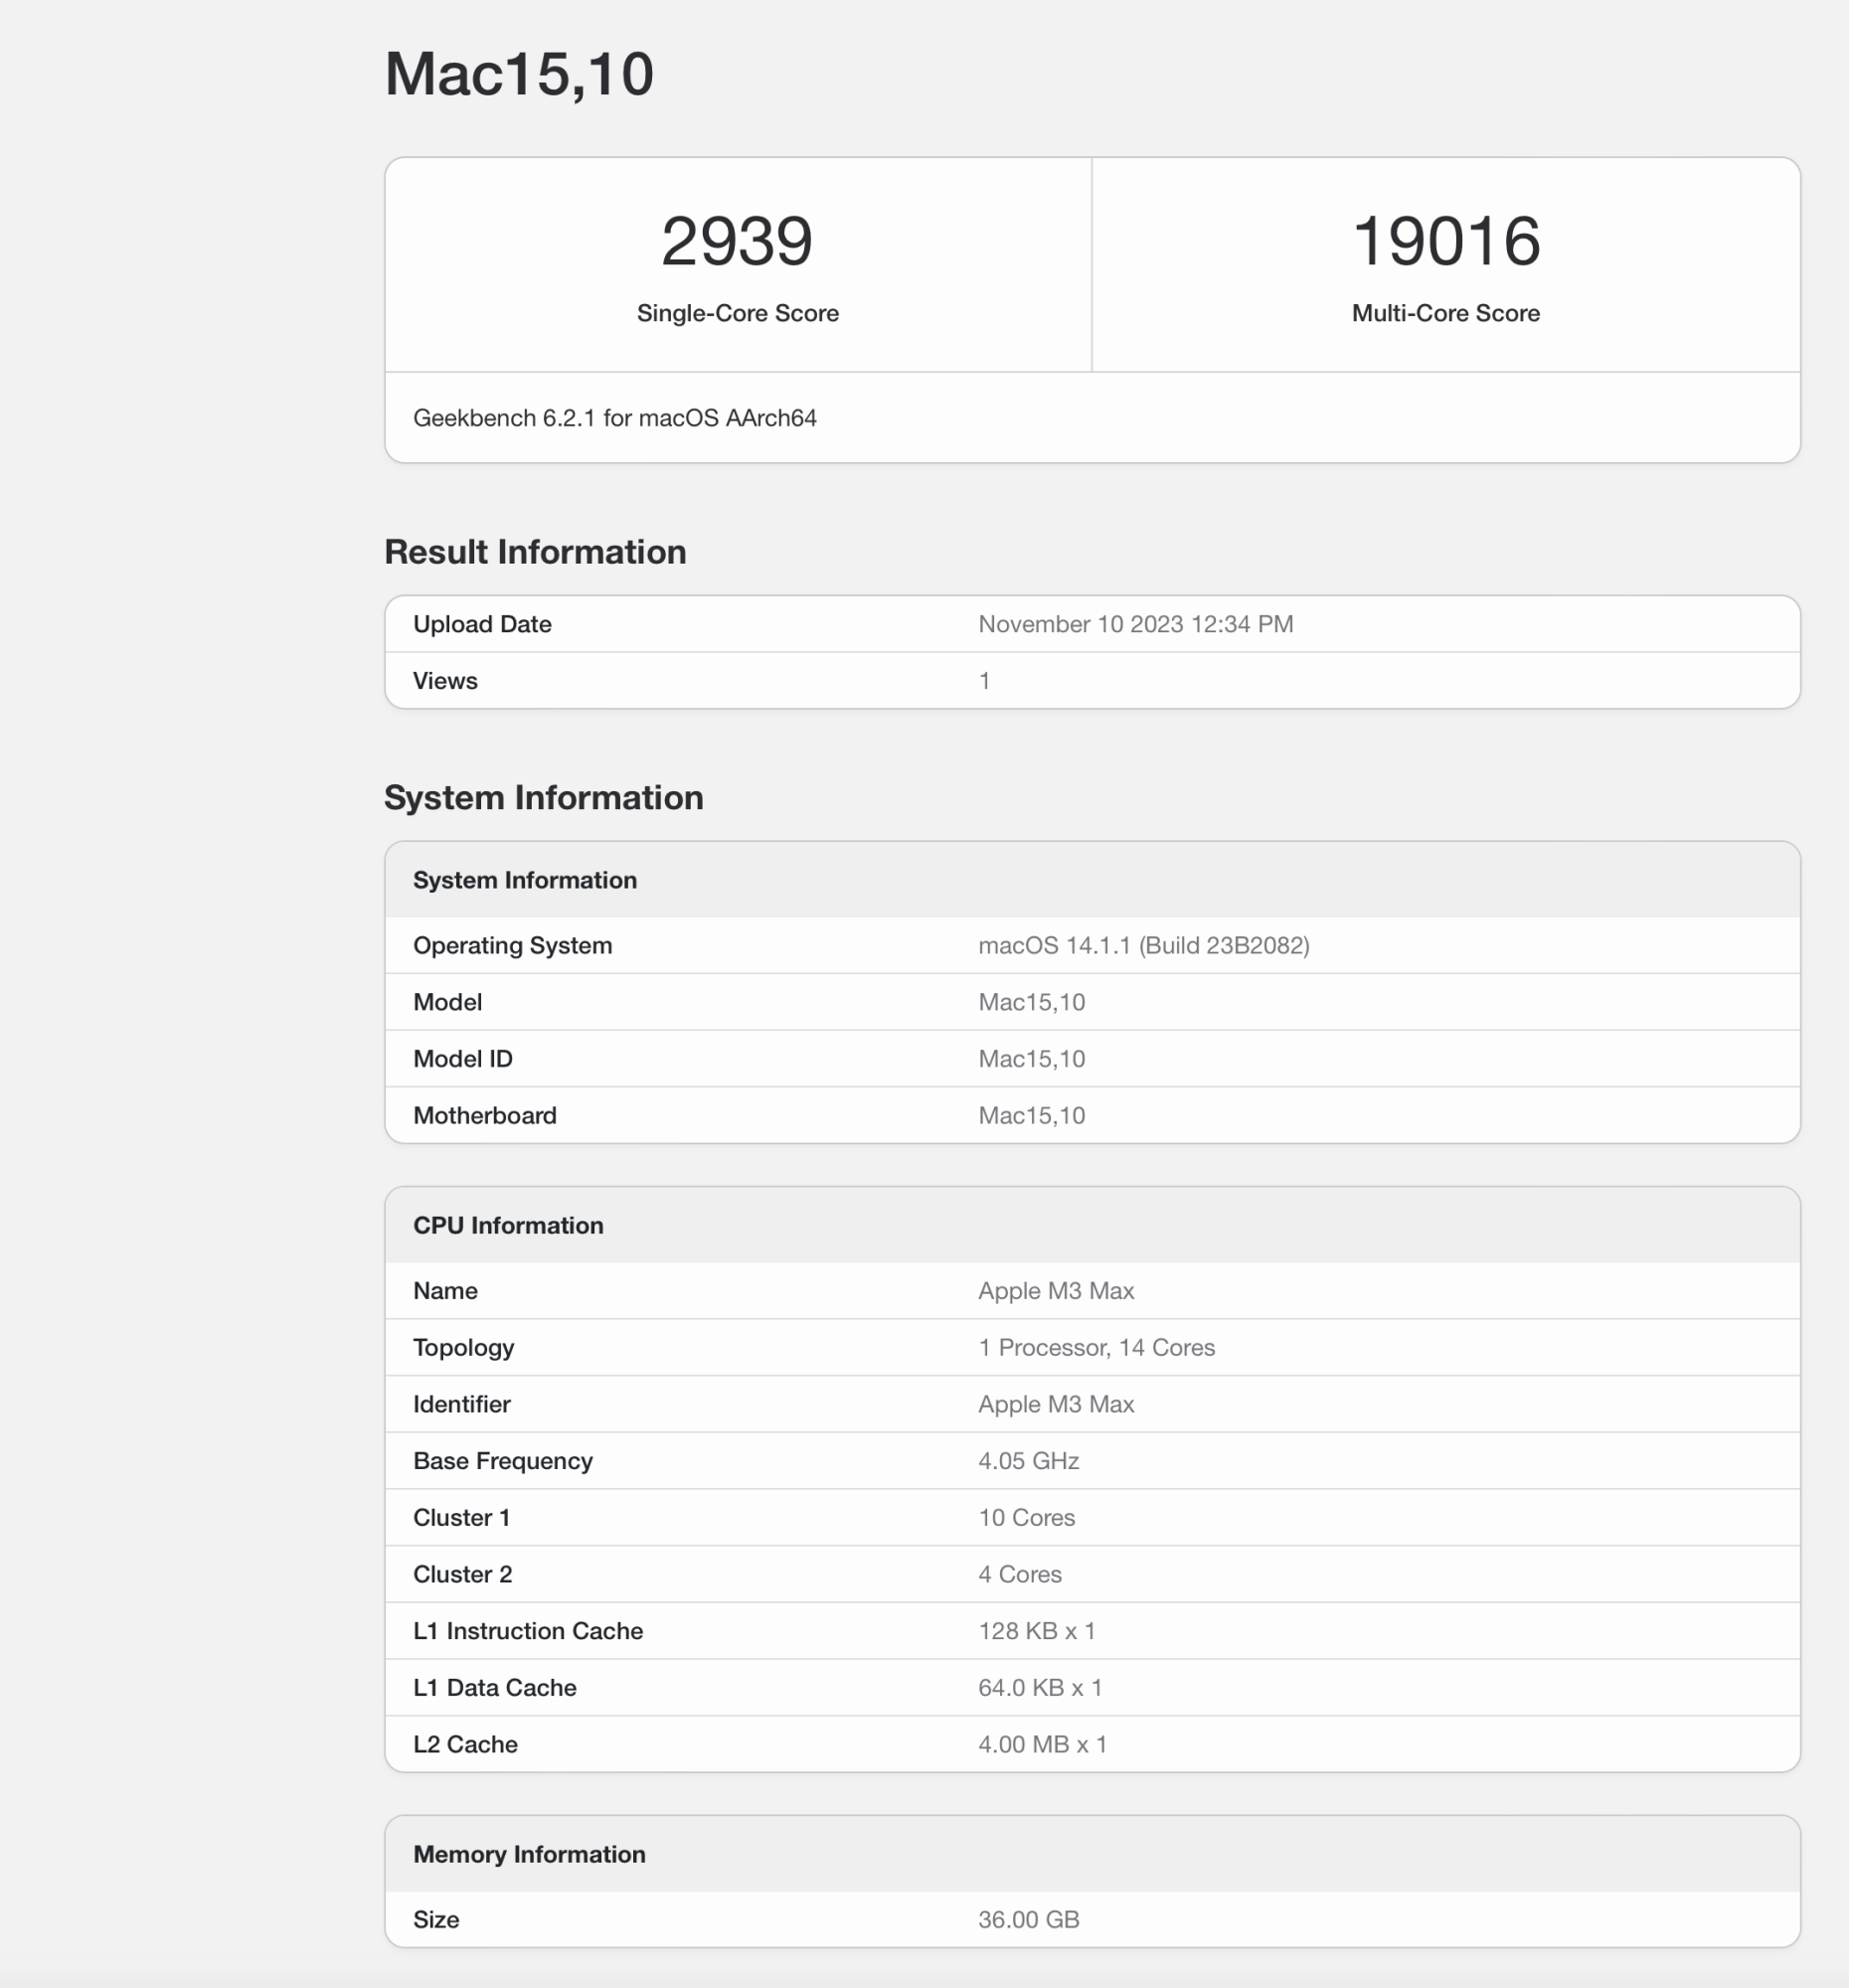
Task: Select the "4 Cores" value
Action: coord(1020,1574)
